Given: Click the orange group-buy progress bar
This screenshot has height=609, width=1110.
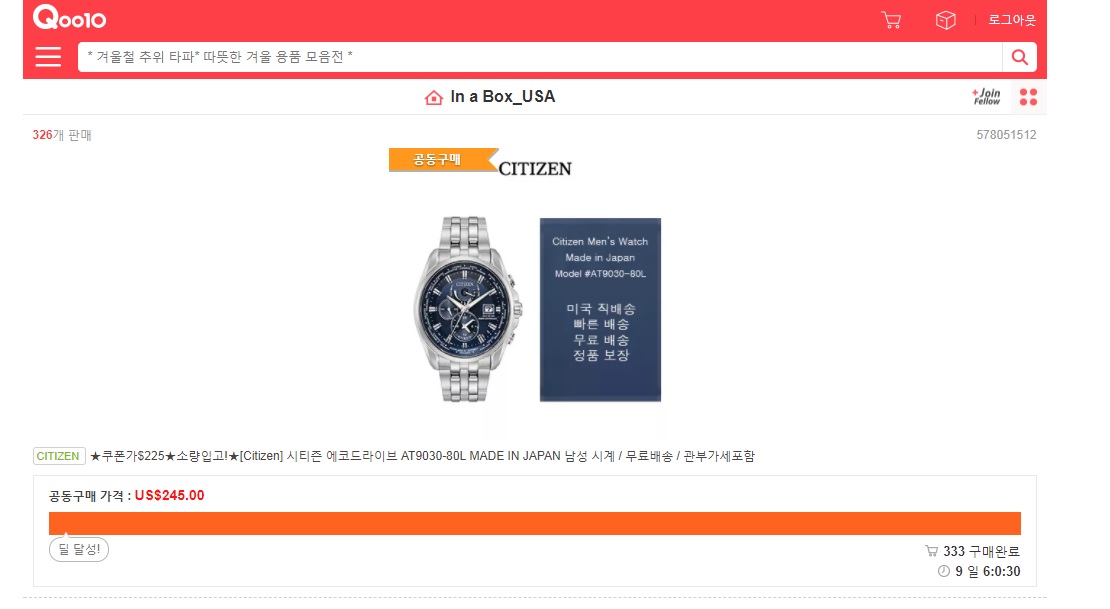Looking at the screenshot, I should pos(534,523).
